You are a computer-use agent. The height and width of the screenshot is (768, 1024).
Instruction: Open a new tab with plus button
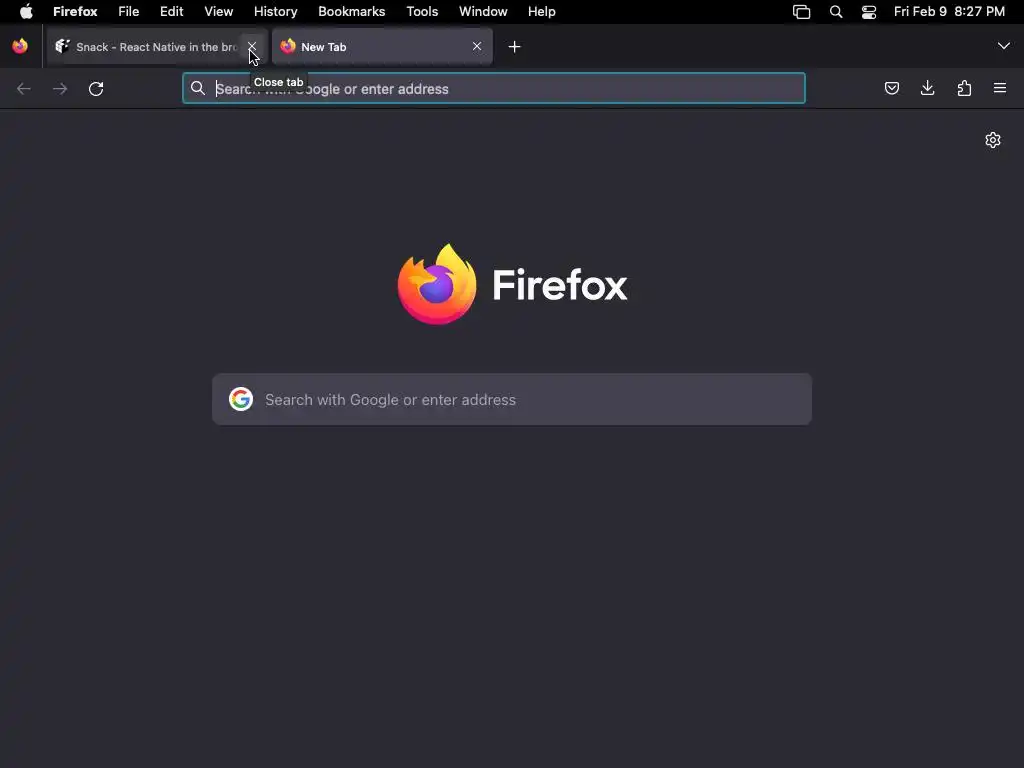click(515, 46)
